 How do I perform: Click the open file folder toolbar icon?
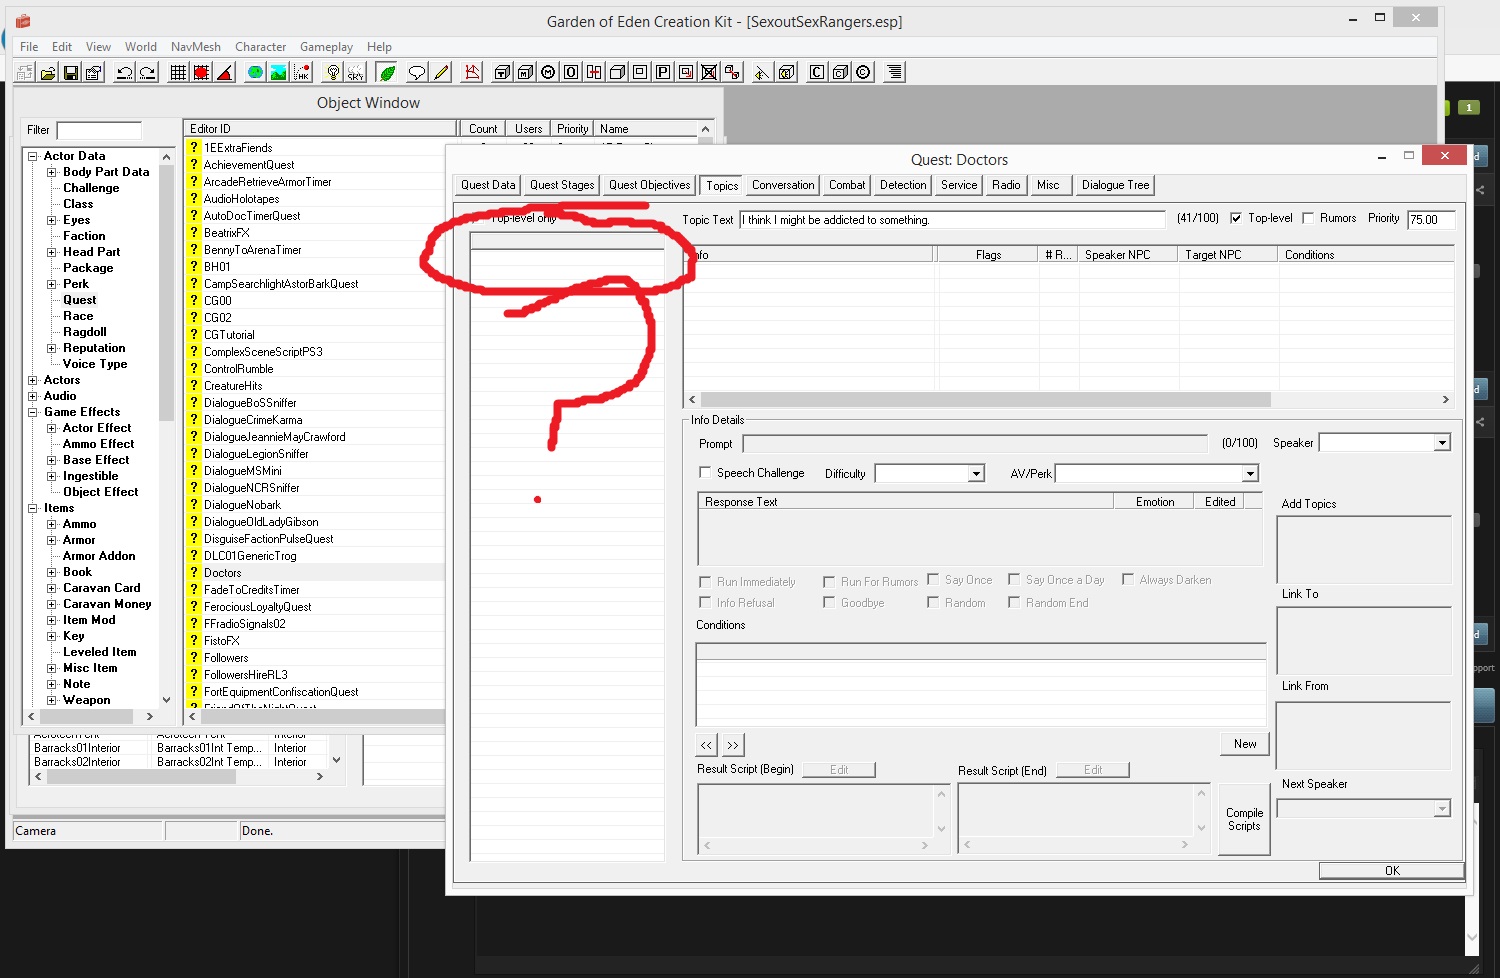coord(47,72)
